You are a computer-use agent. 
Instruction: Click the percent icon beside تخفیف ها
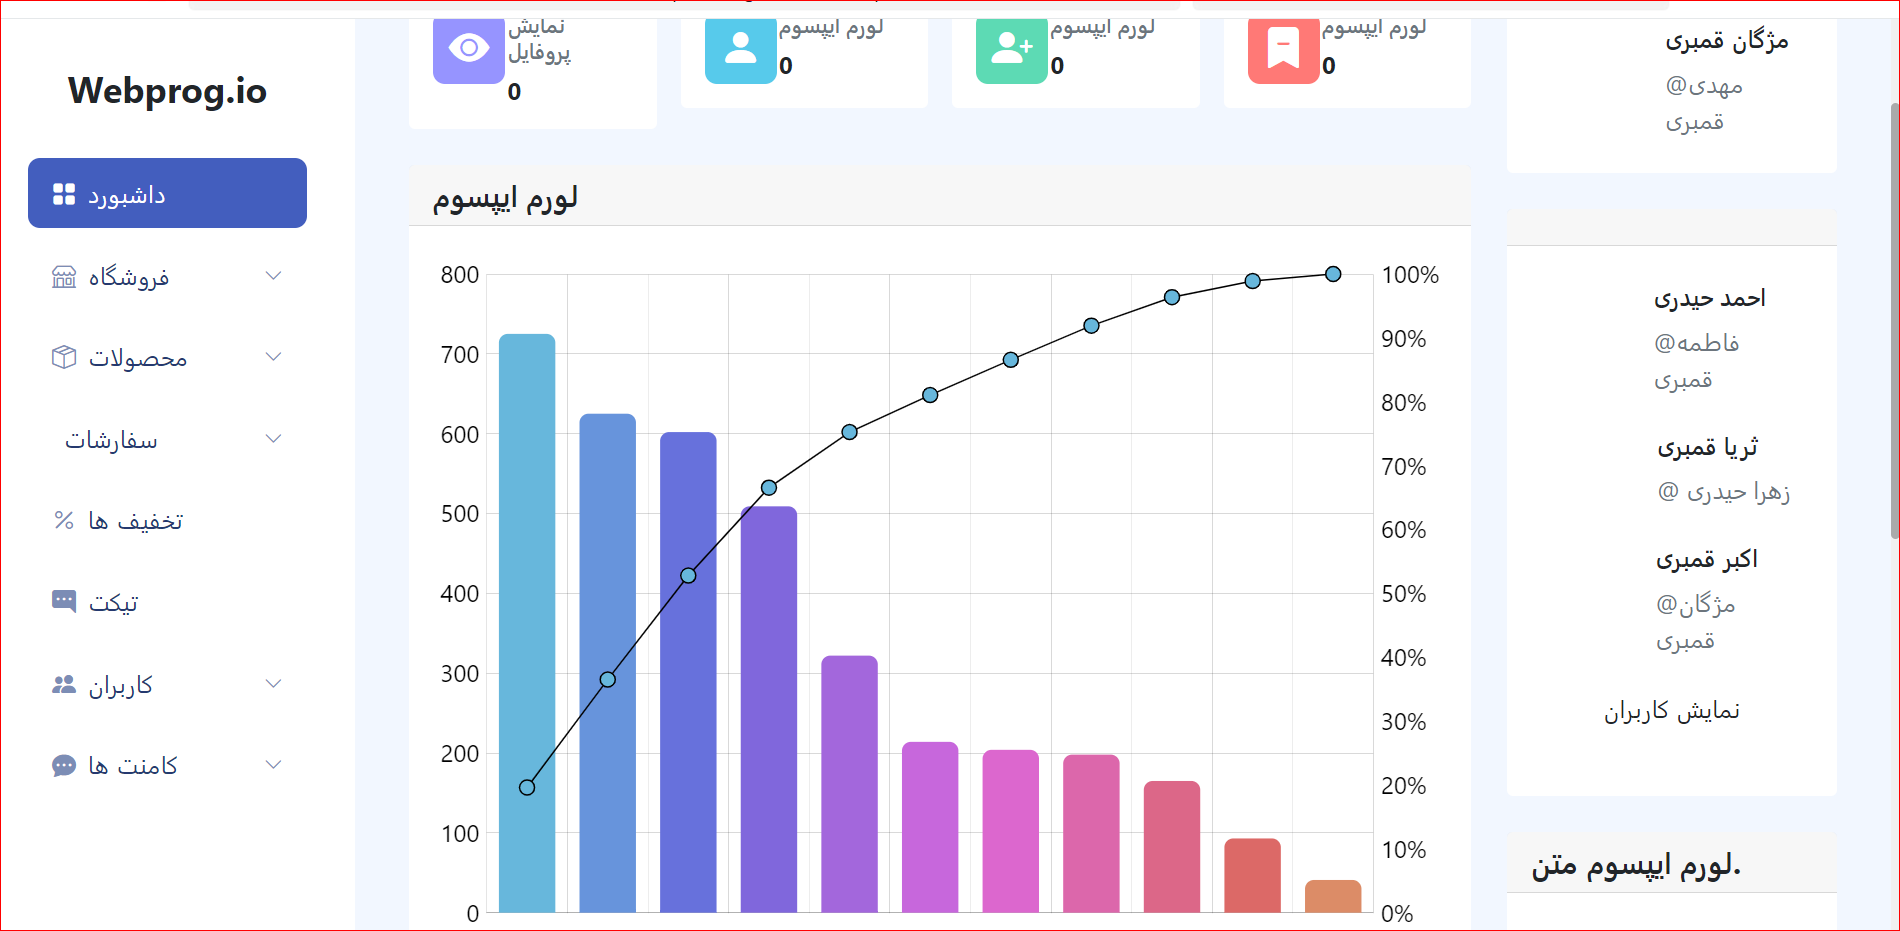[64, 520]
